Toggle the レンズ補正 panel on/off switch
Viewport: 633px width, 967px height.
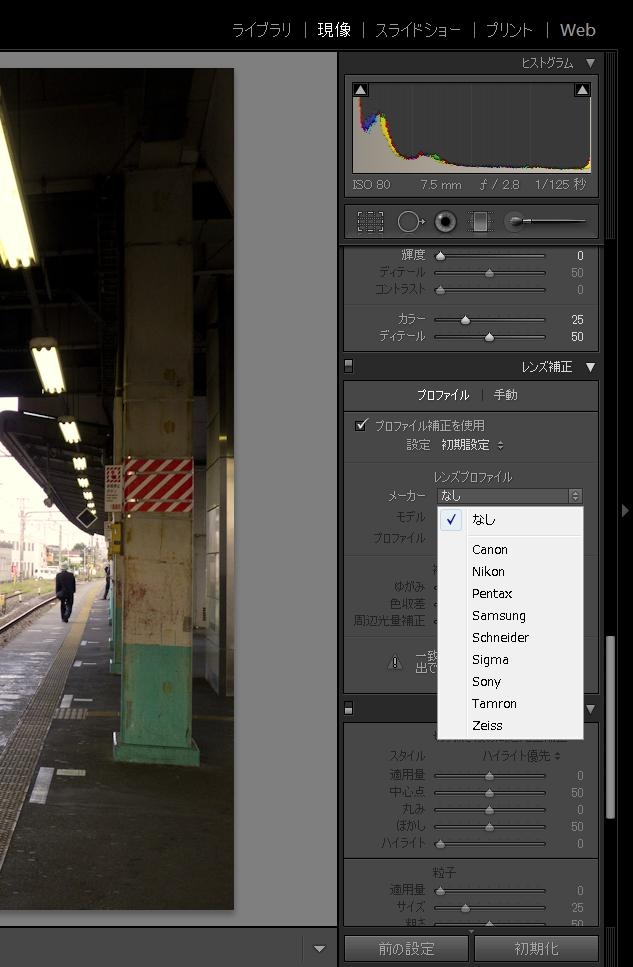[349, 366]
